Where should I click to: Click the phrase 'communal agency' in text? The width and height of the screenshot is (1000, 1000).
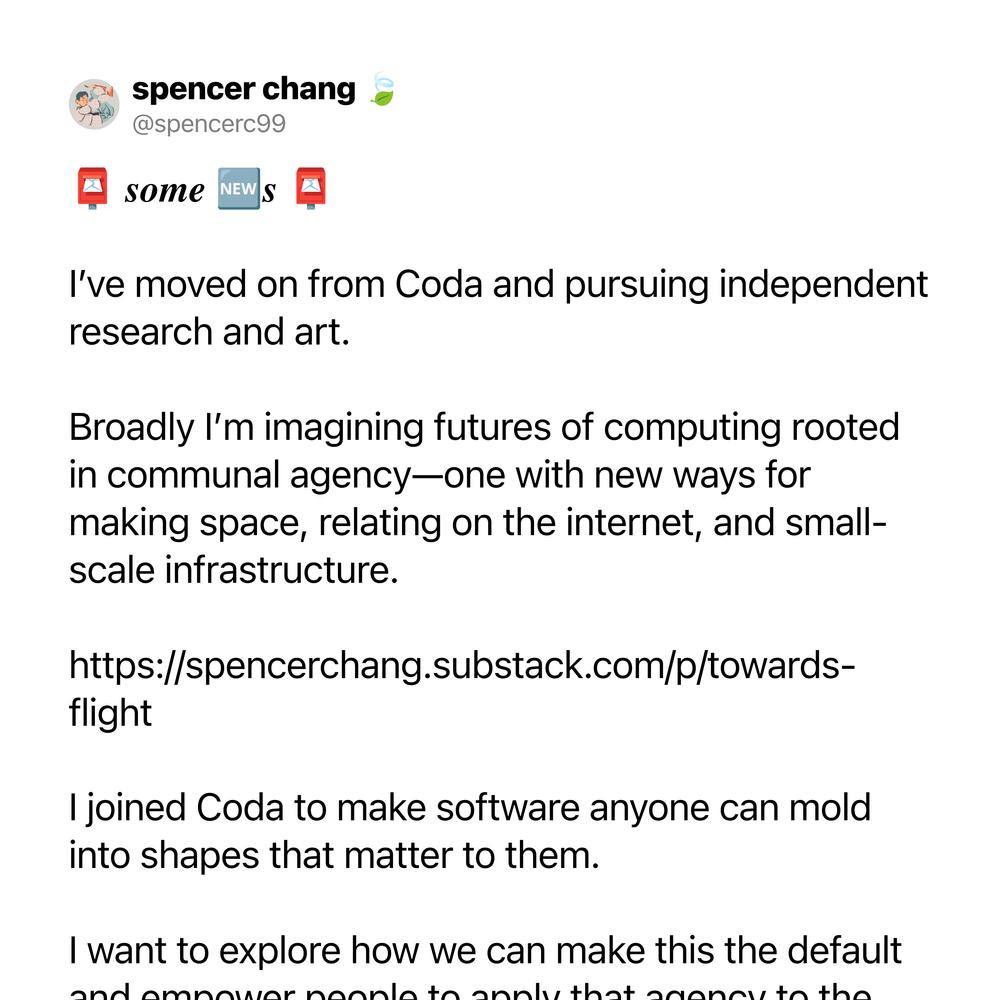click(x=257, y=476)
